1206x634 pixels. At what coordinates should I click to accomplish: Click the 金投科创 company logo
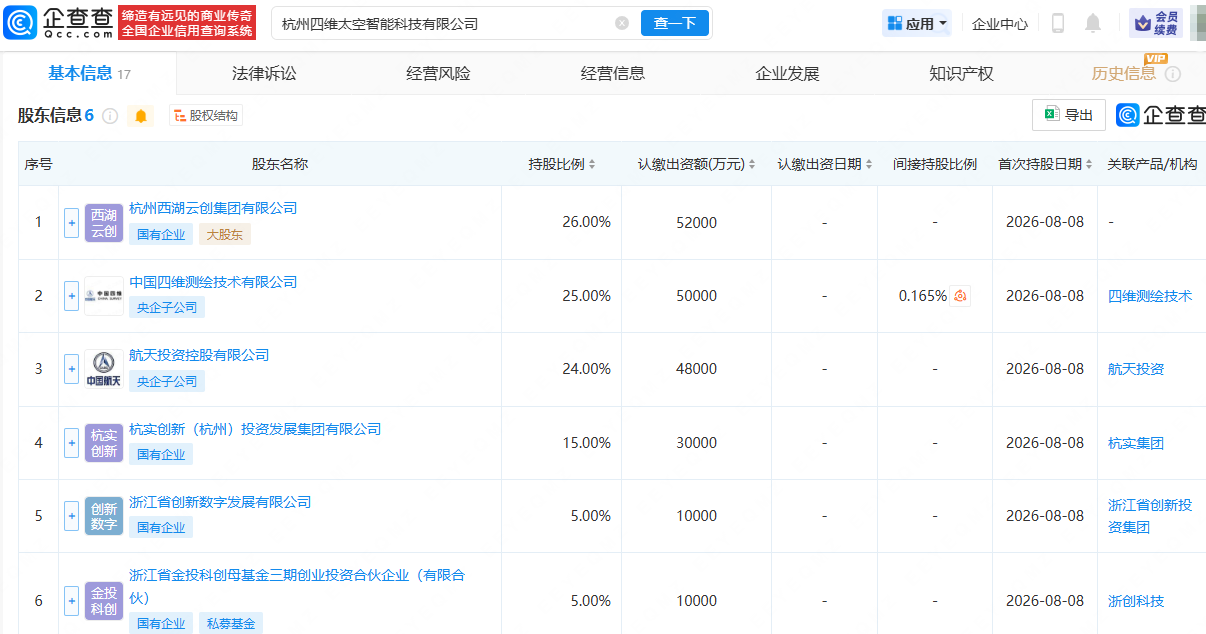coord(104,601)
